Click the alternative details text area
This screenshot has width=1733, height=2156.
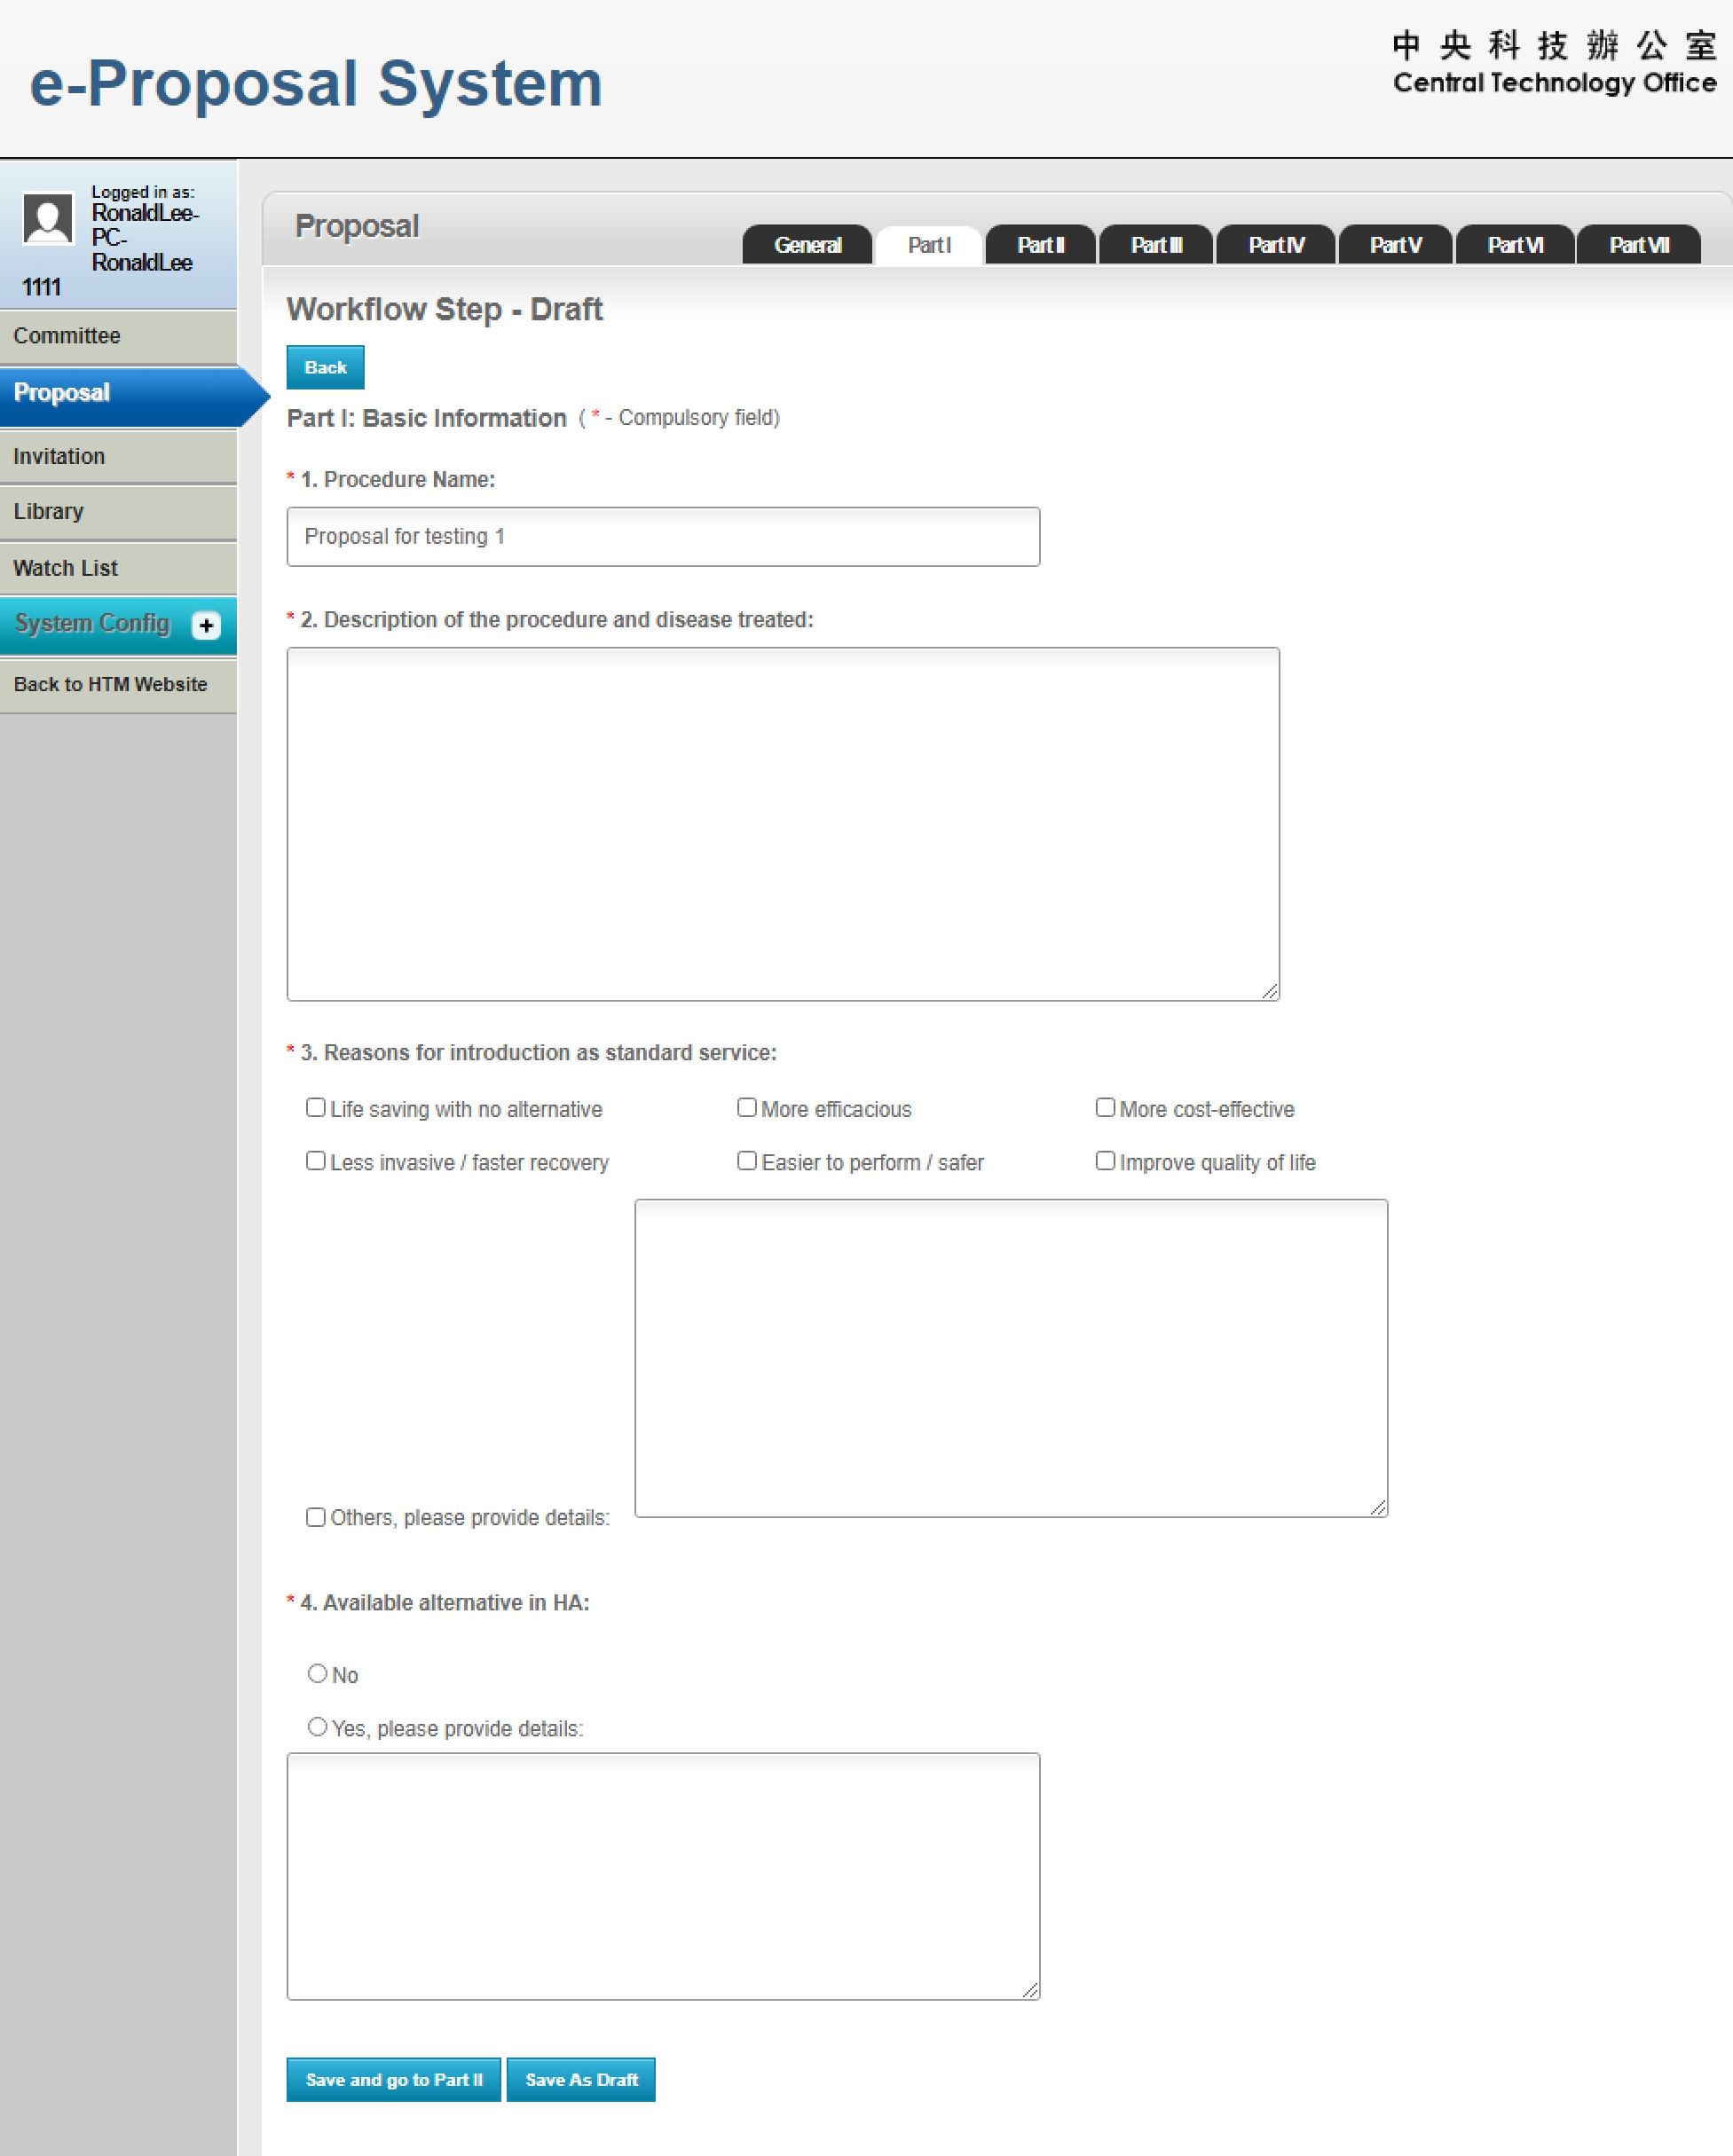pyautogui.click(x=663, y=1876)
